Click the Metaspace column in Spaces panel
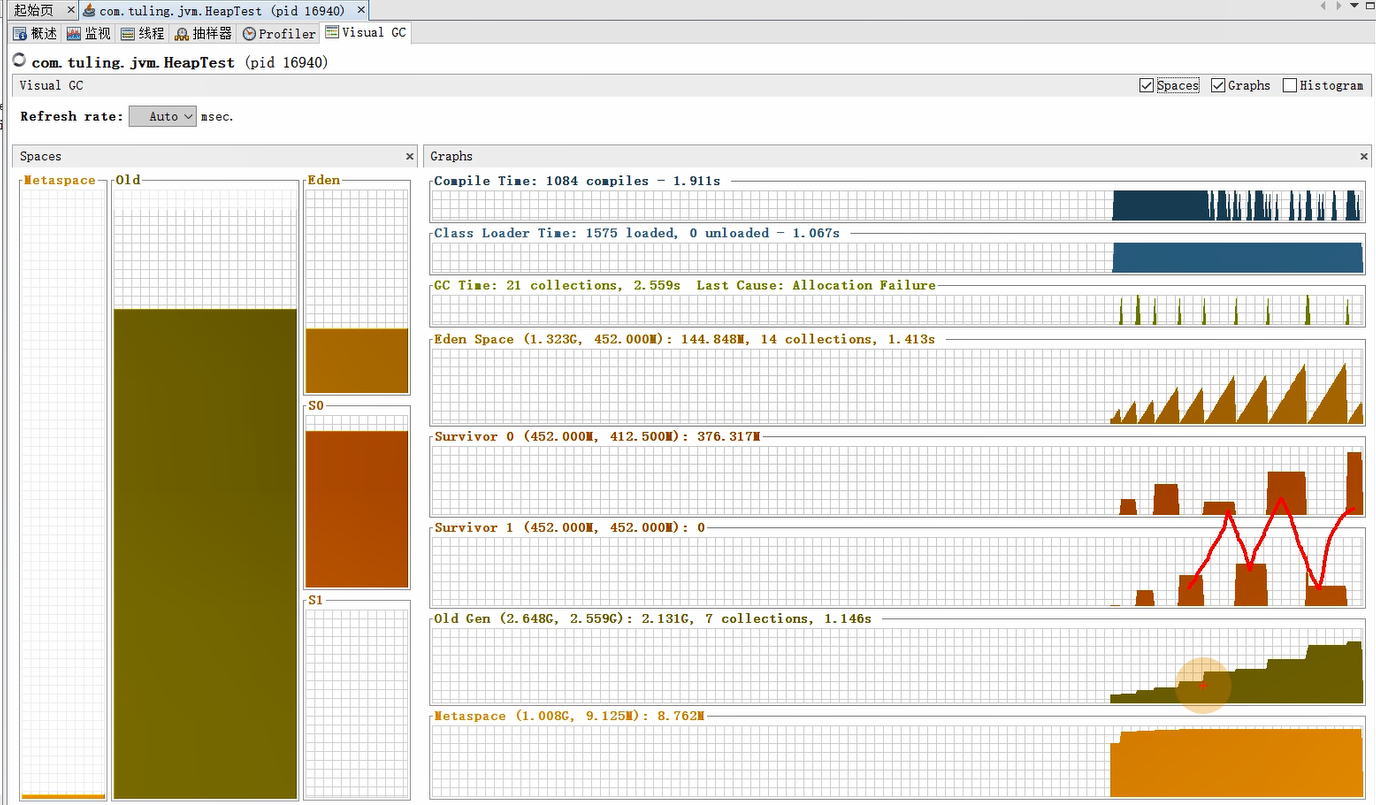Viewport: 1376px width, 805px height. tap(63, 494)
